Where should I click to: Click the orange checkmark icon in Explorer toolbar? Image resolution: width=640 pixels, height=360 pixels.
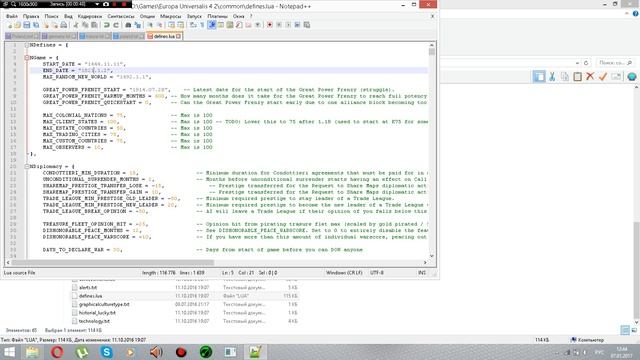tap(603, 76)
